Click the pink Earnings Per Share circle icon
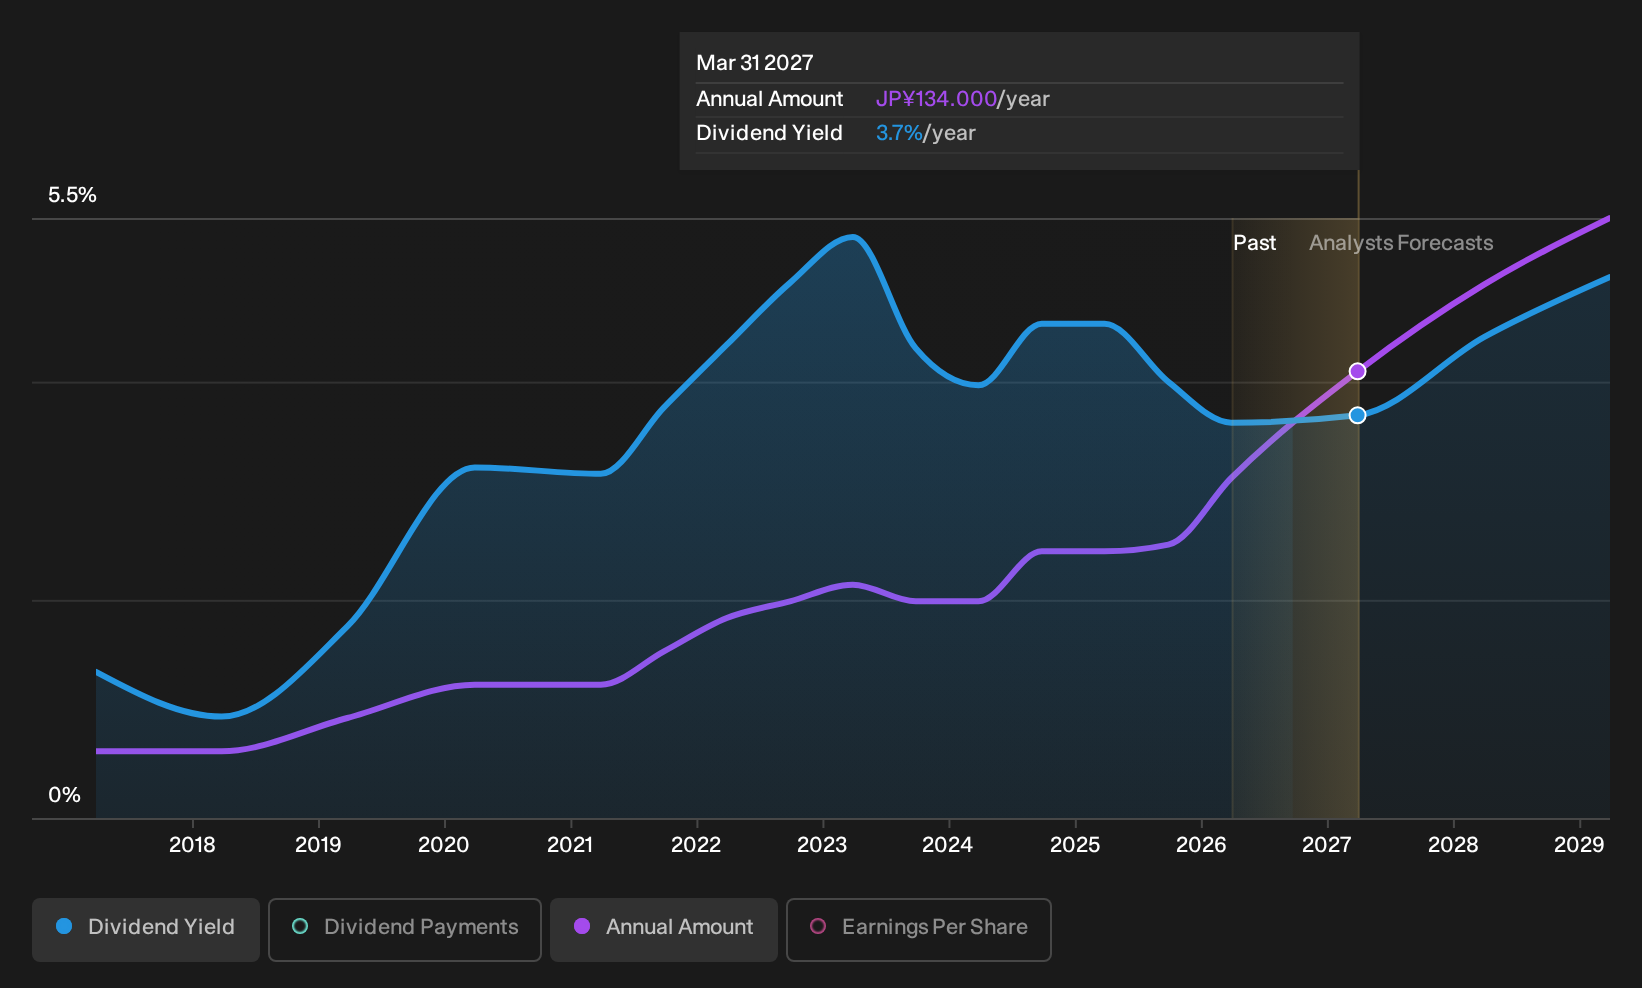Viewport: 1642px width, 988px height. click(x=818, y=926)
